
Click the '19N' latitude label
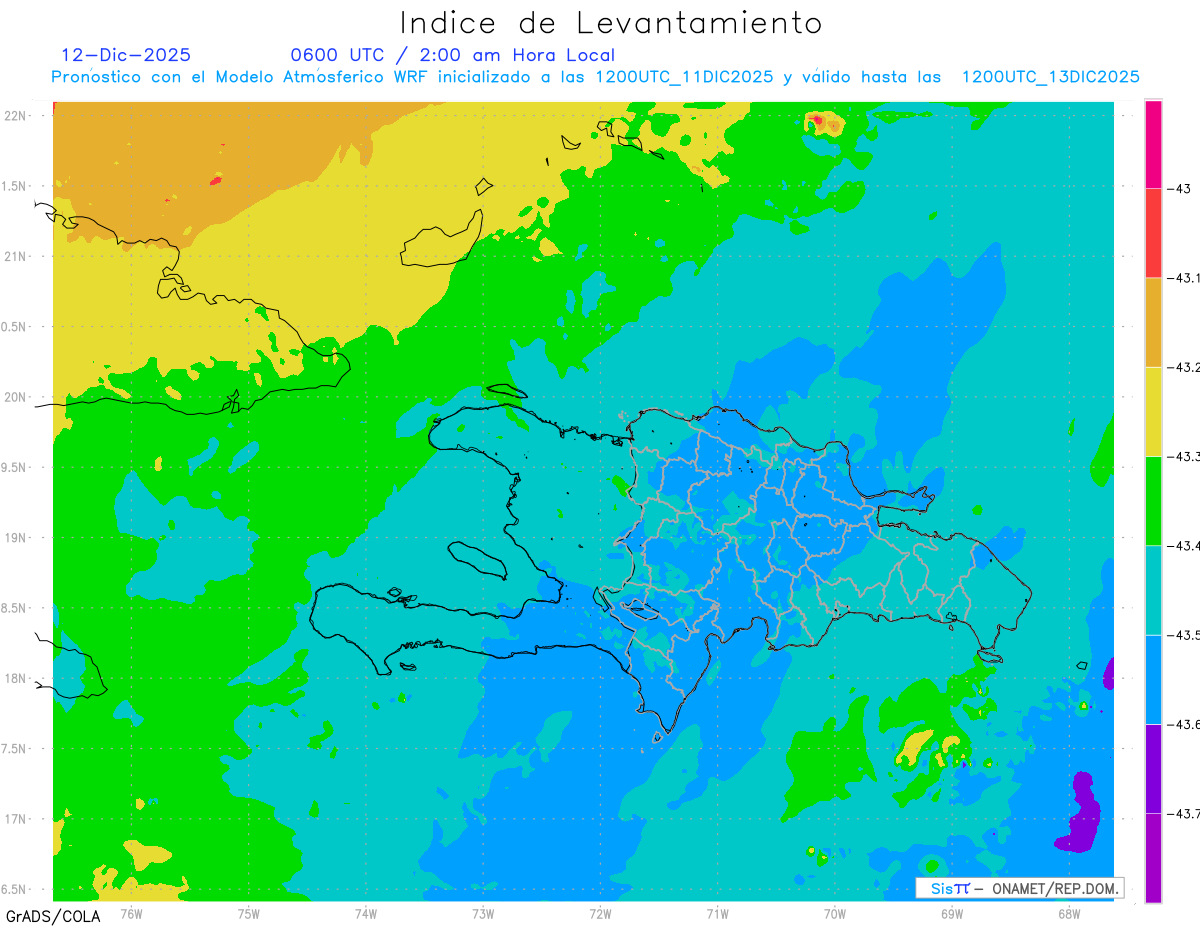tap(17, 538)
